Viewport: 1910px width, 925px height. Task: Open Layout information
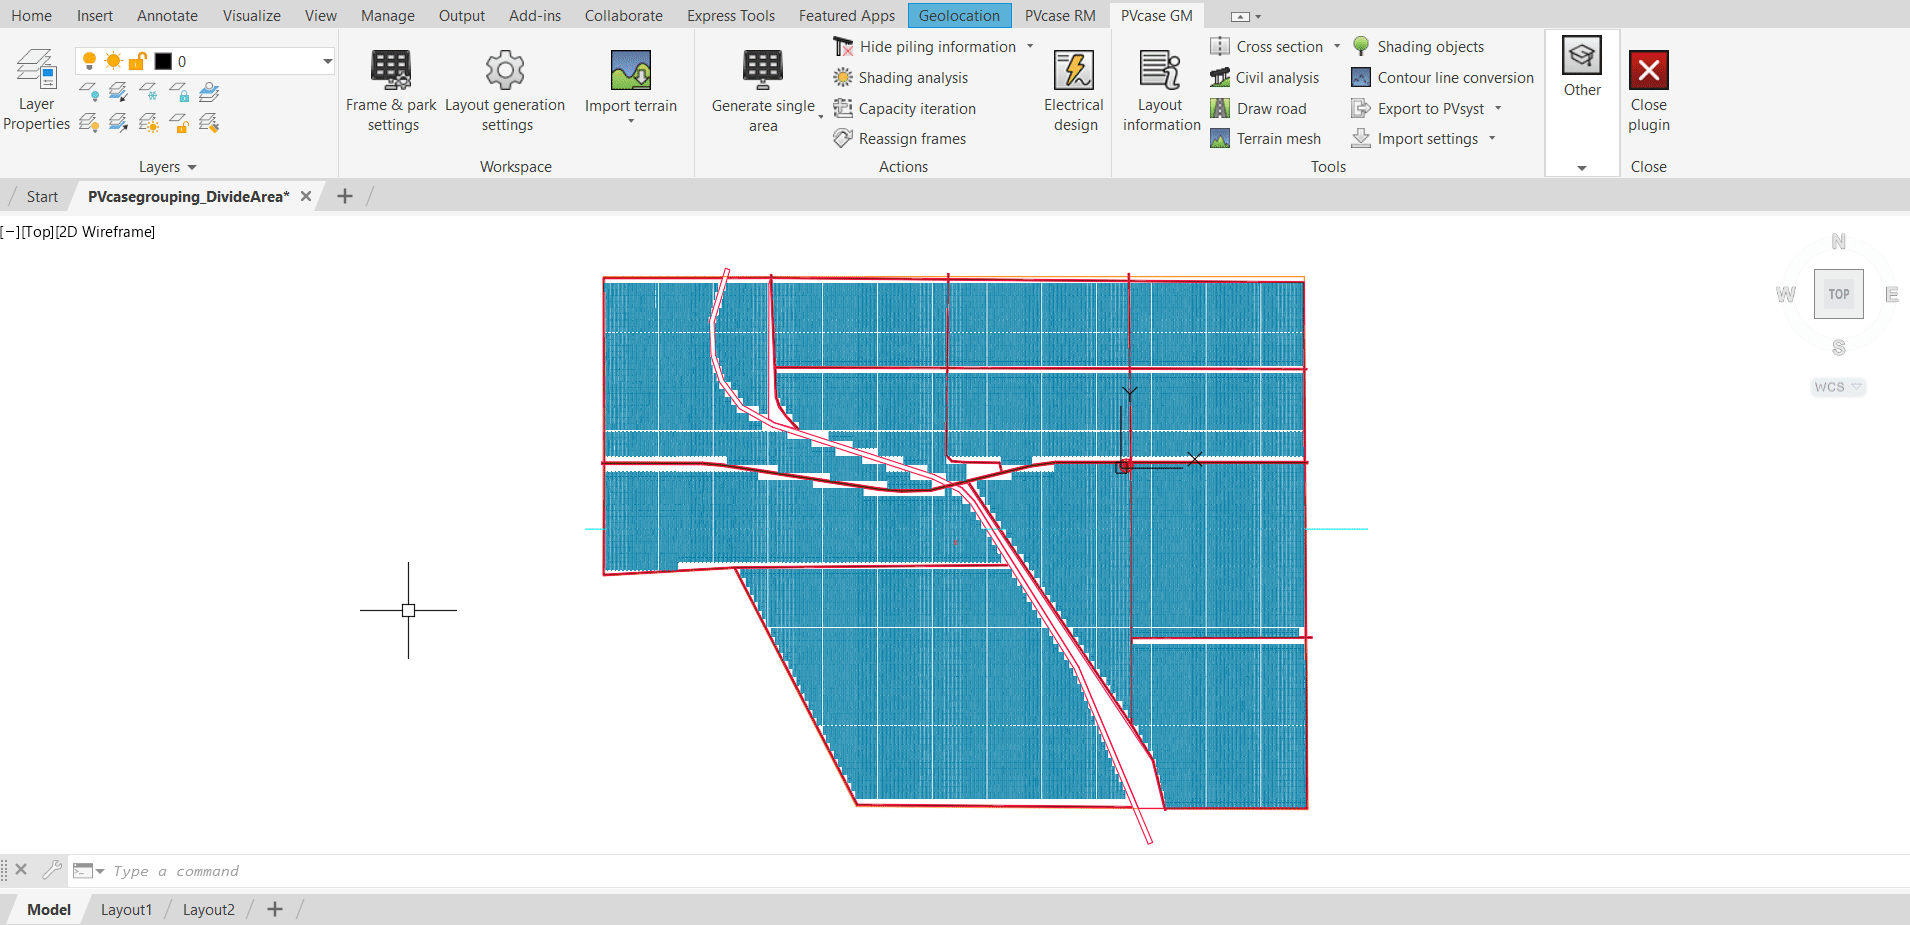click(x=1160, y=88)
